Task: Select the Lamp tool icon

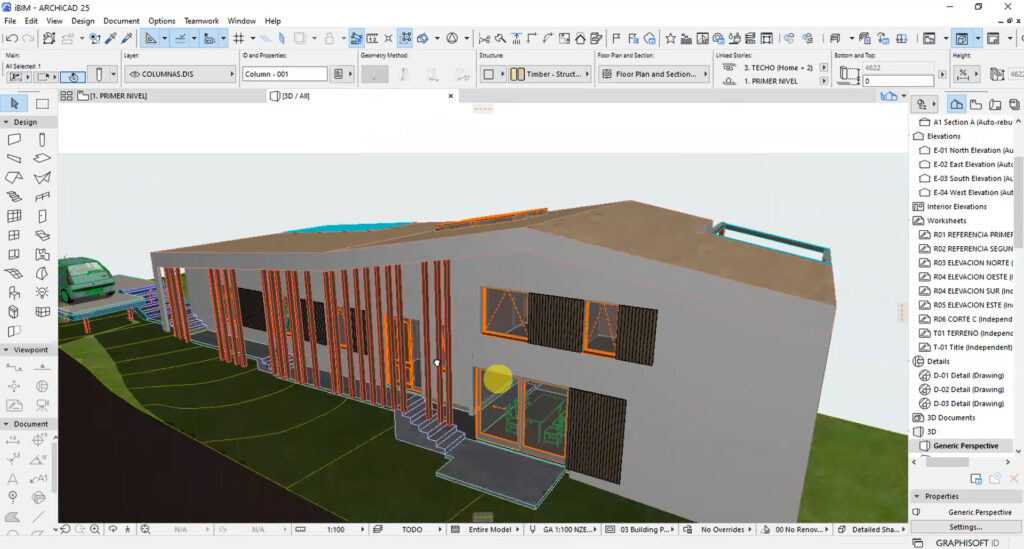Action: [x=42, y=292]
